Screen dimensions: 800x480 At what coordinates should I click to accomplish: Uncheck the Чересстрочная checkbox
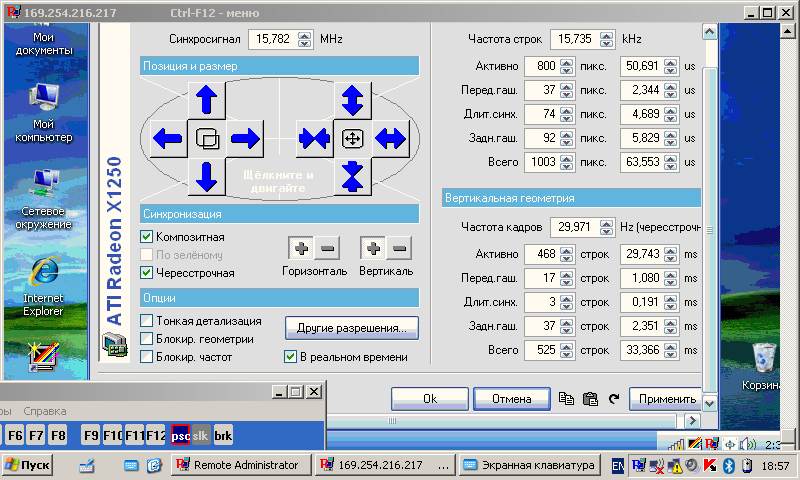click(x=147, y=272)
